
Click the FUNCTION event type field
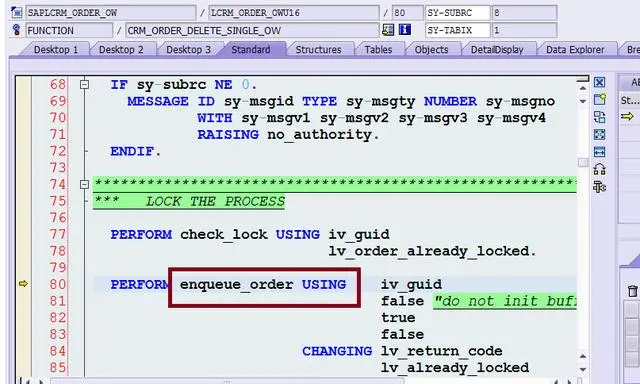(x=69, y=30)
